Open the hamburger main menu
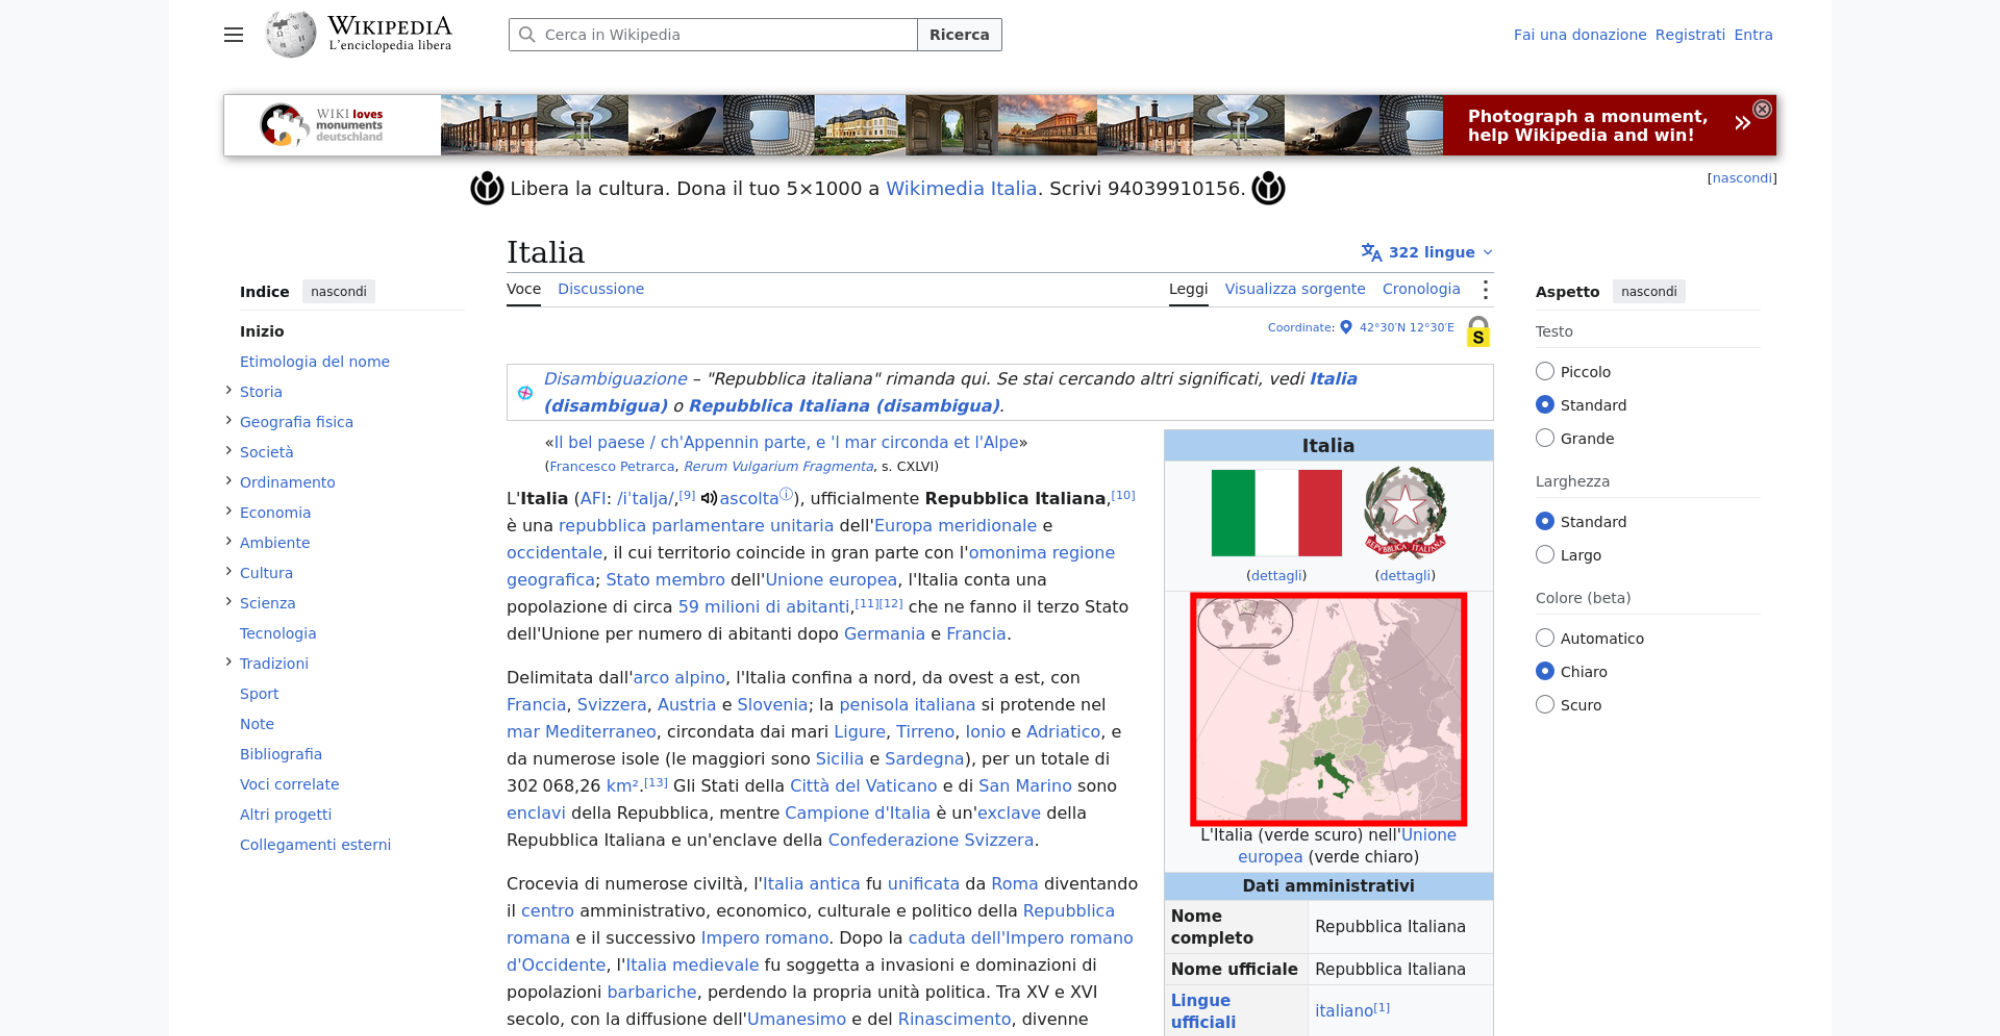 (x=233, y=35)
